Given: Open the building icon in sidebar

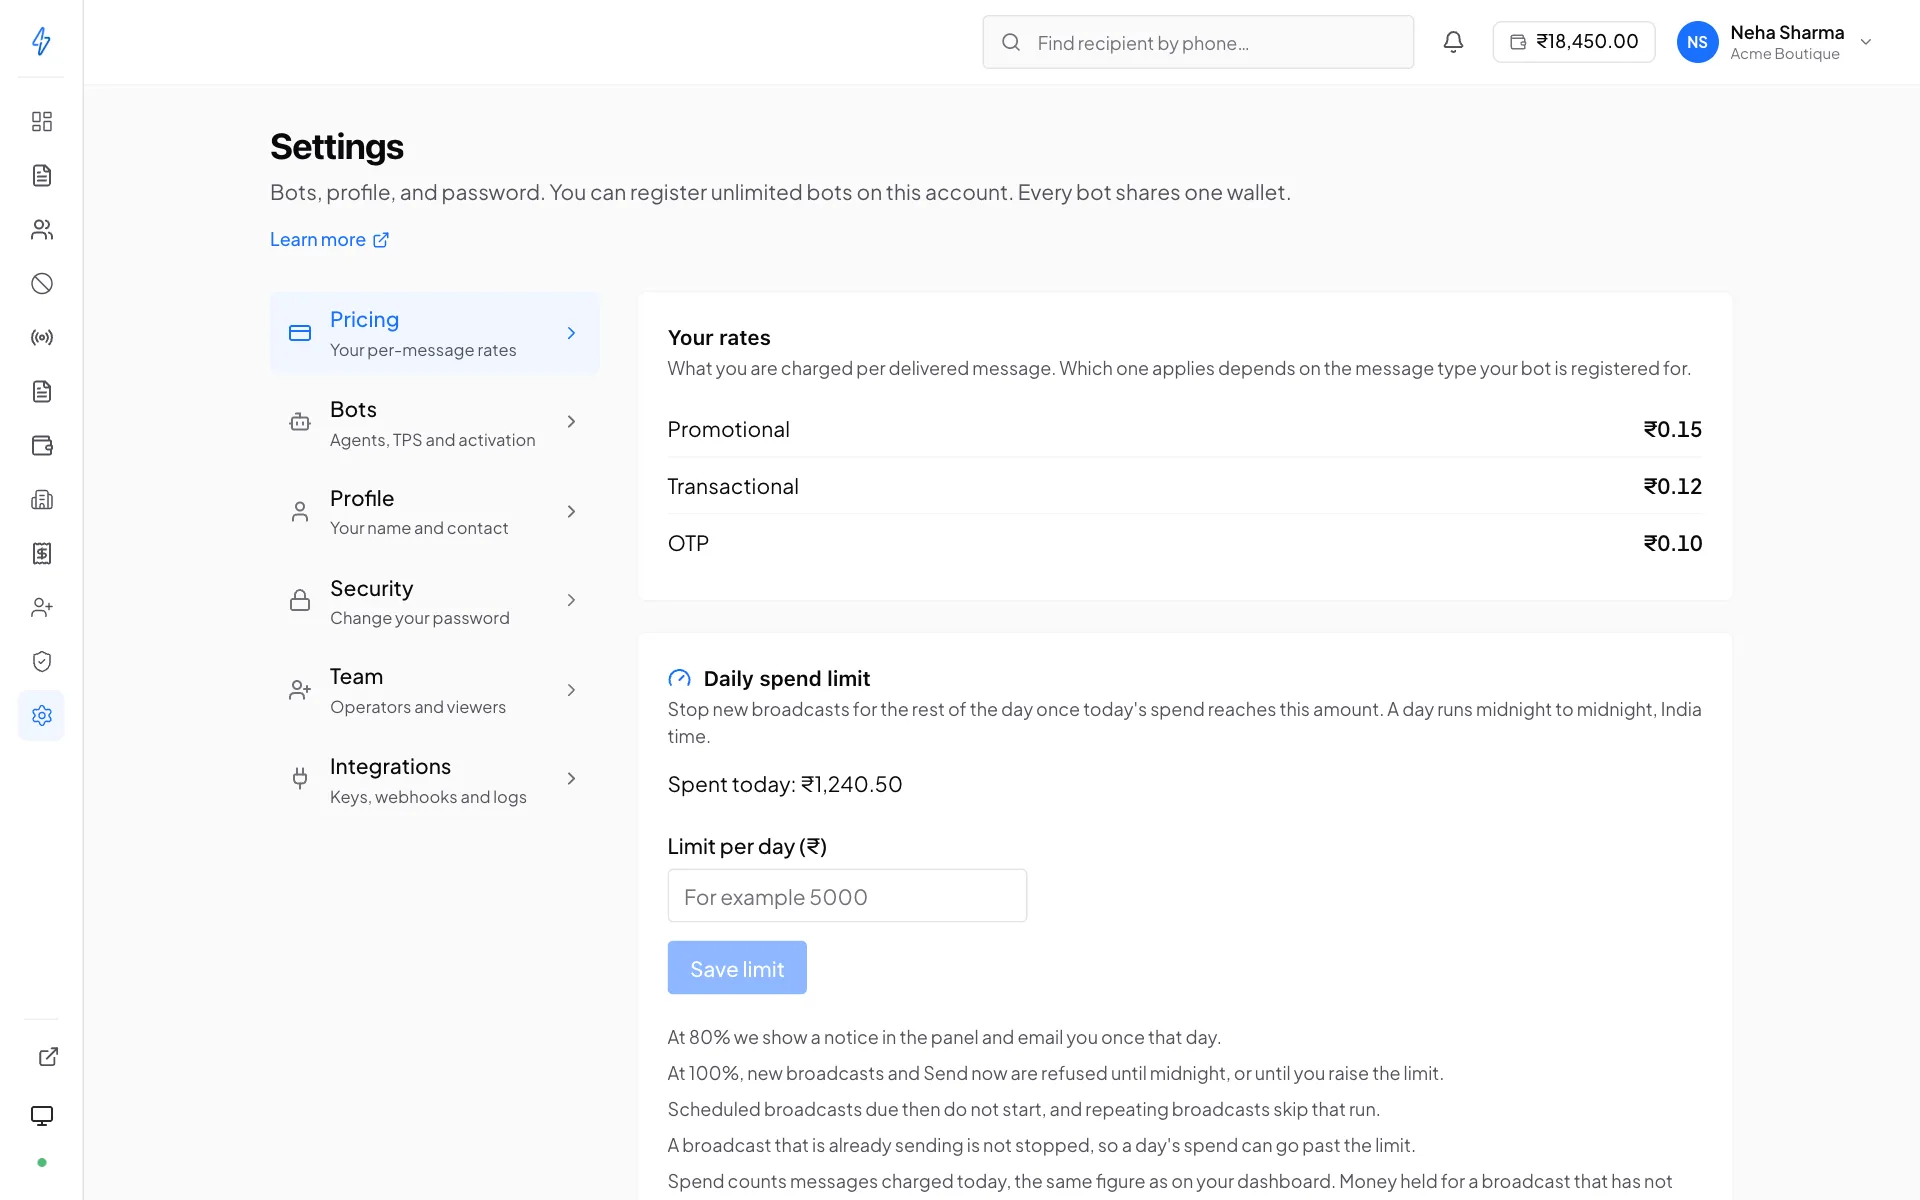Looking at the screenshot, I should [x=41, y=500].
